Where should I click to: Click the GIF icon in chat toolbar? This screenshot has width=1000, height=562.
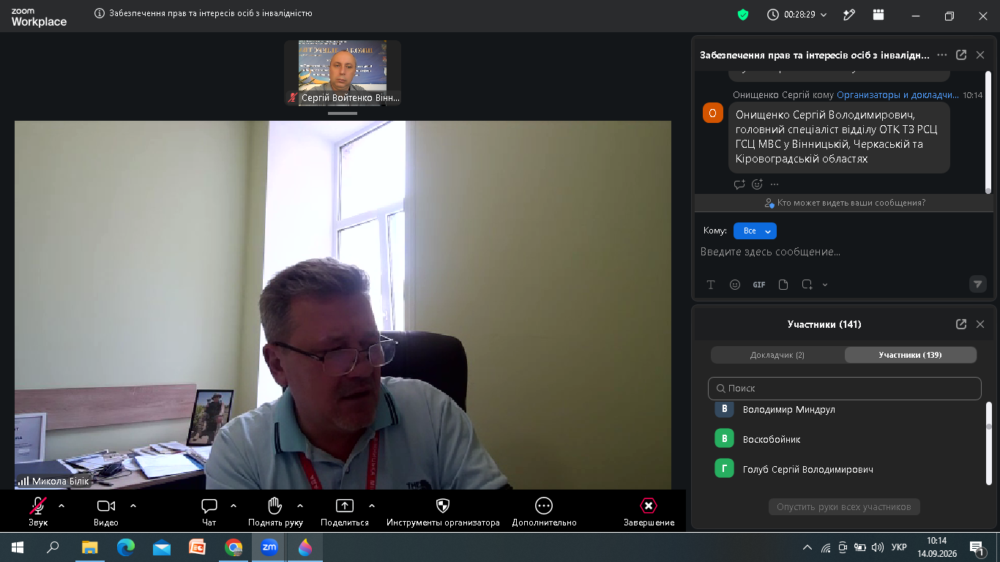pos(759,285)
